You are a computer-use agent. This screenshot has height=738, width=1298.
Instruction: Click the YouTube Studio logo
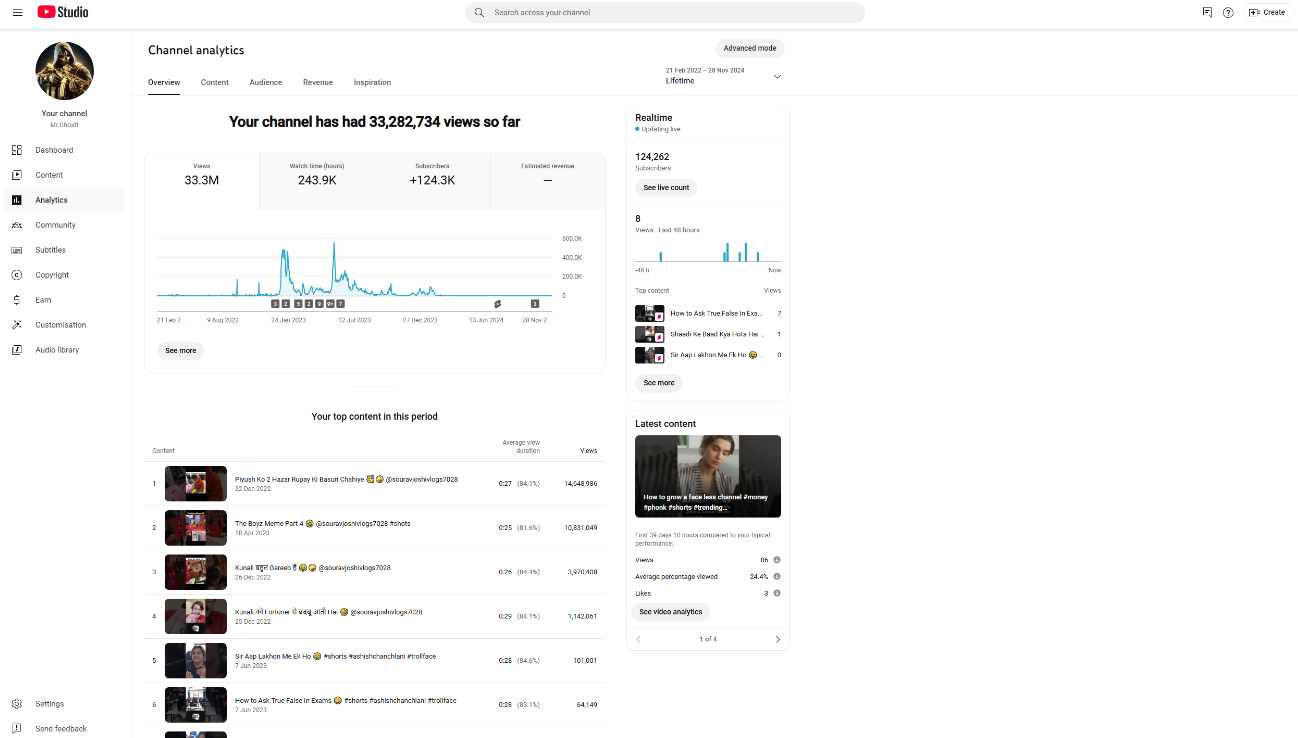[63, 12]
